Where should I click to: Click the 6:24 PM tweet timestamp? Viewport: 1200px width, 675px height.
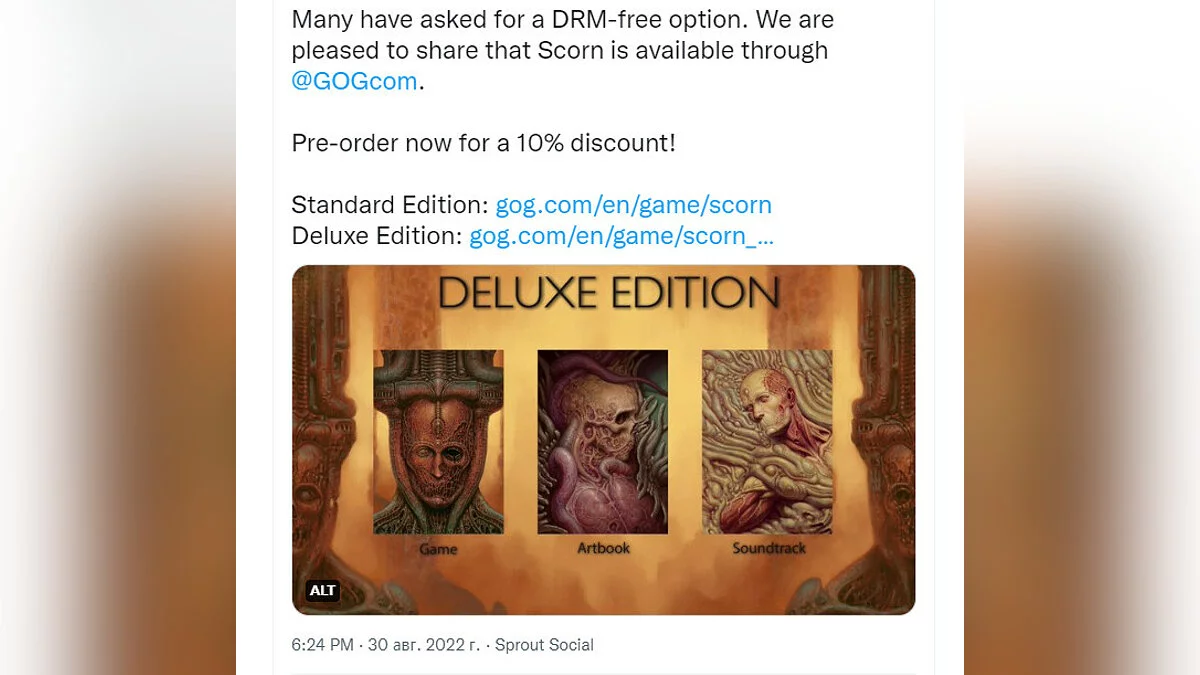coord(322,645)
